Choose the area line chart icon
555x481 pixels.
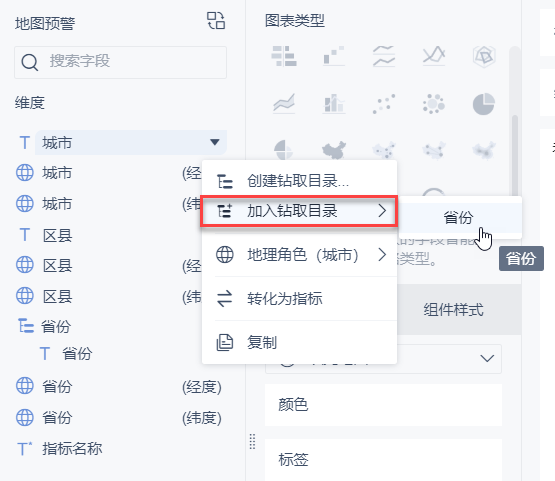point(284,104)
